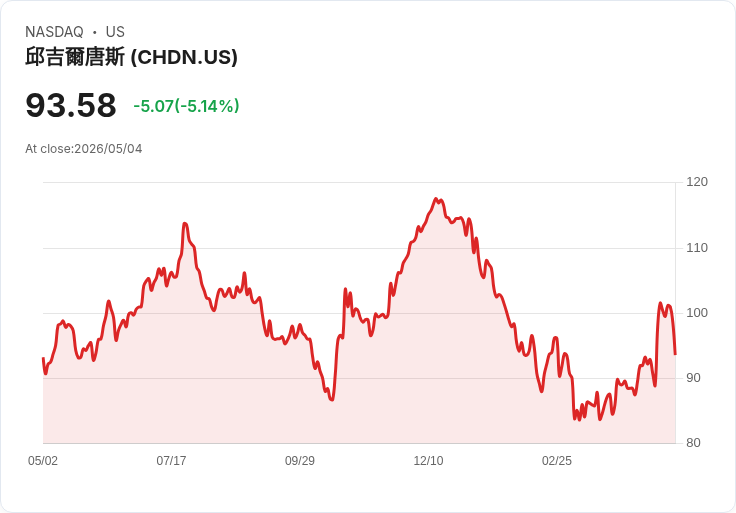The image size is (736, 513).
Task: Click the 90 price axis label
Action: (693, 378)
